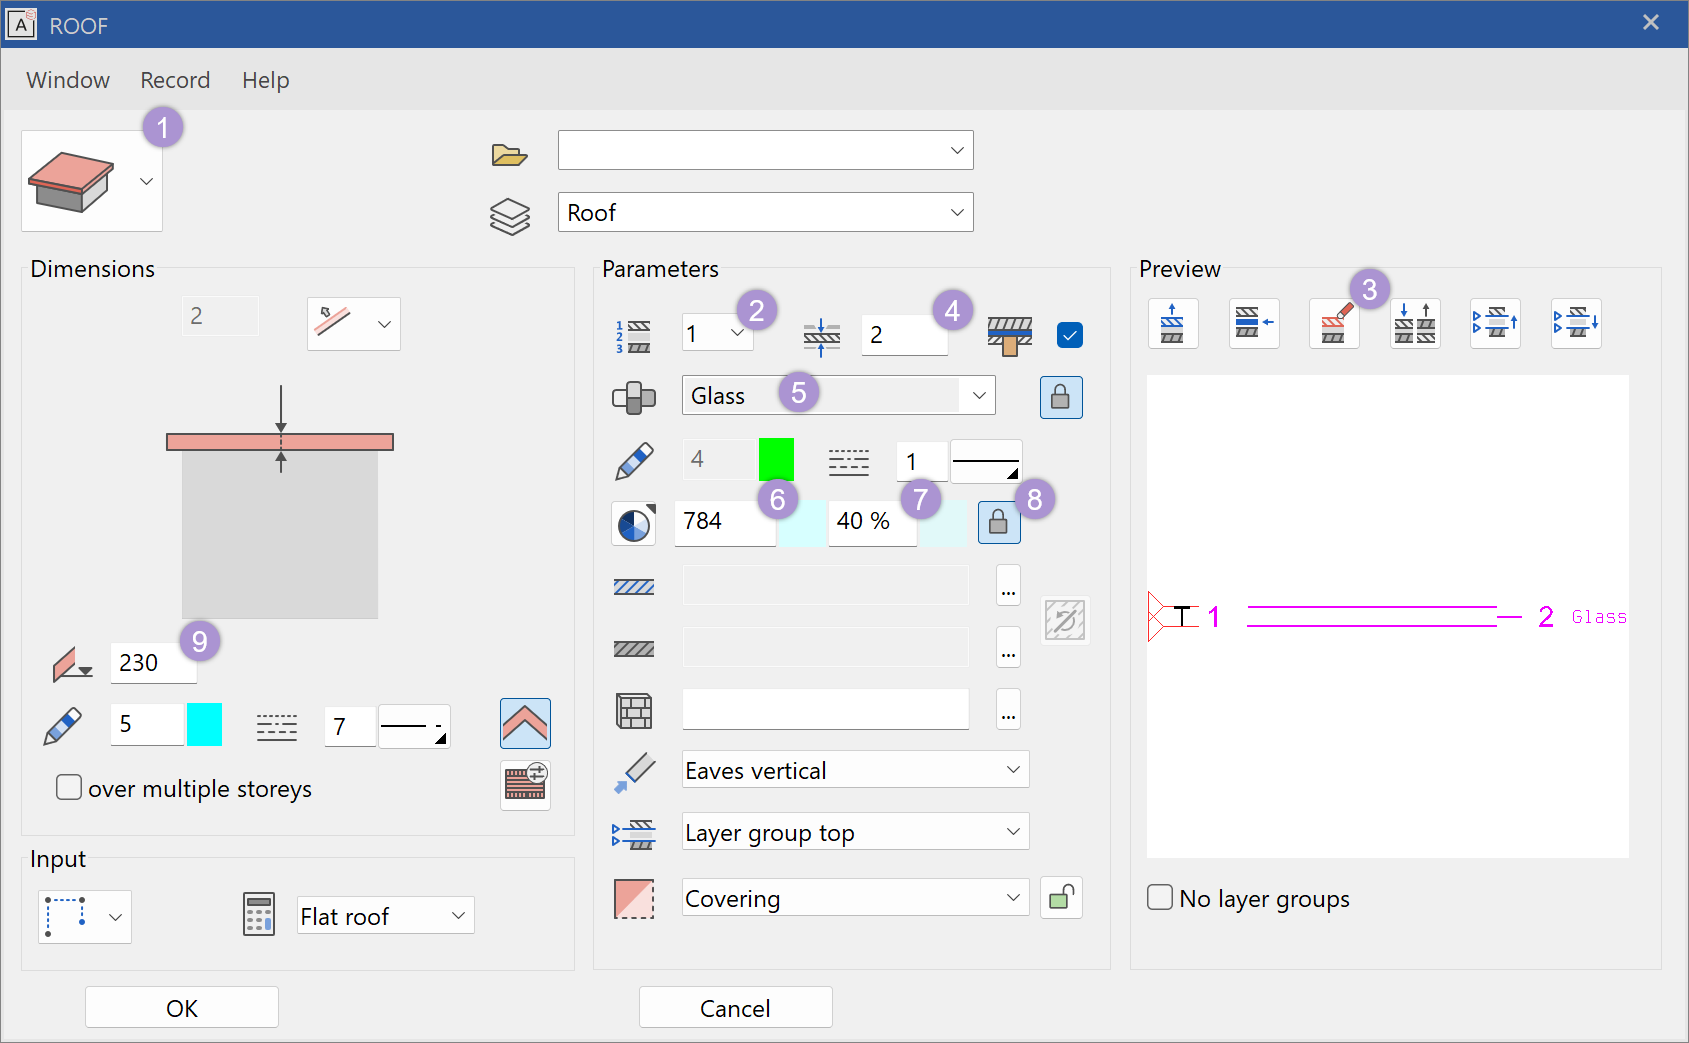Viewport: 1689px width, 1043px height.
Task: Click the open folder icon
Action: (x=509, y=155)
